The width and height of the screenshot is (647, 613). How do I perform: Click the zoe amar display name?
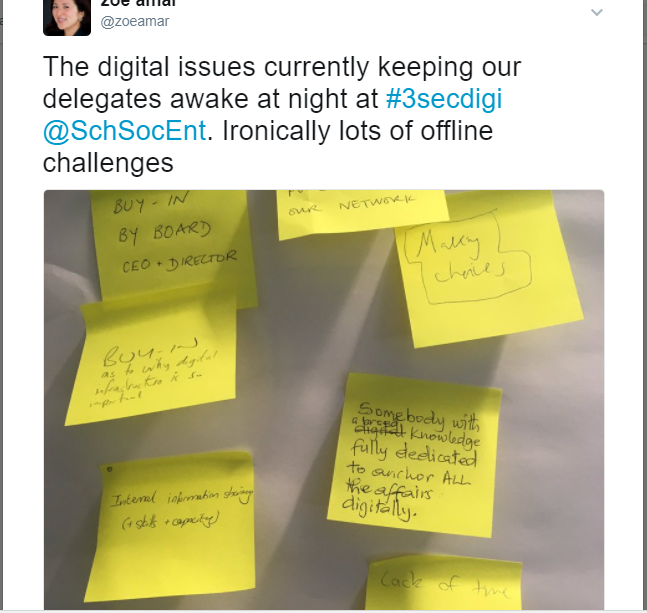click(x=138, y=3)
